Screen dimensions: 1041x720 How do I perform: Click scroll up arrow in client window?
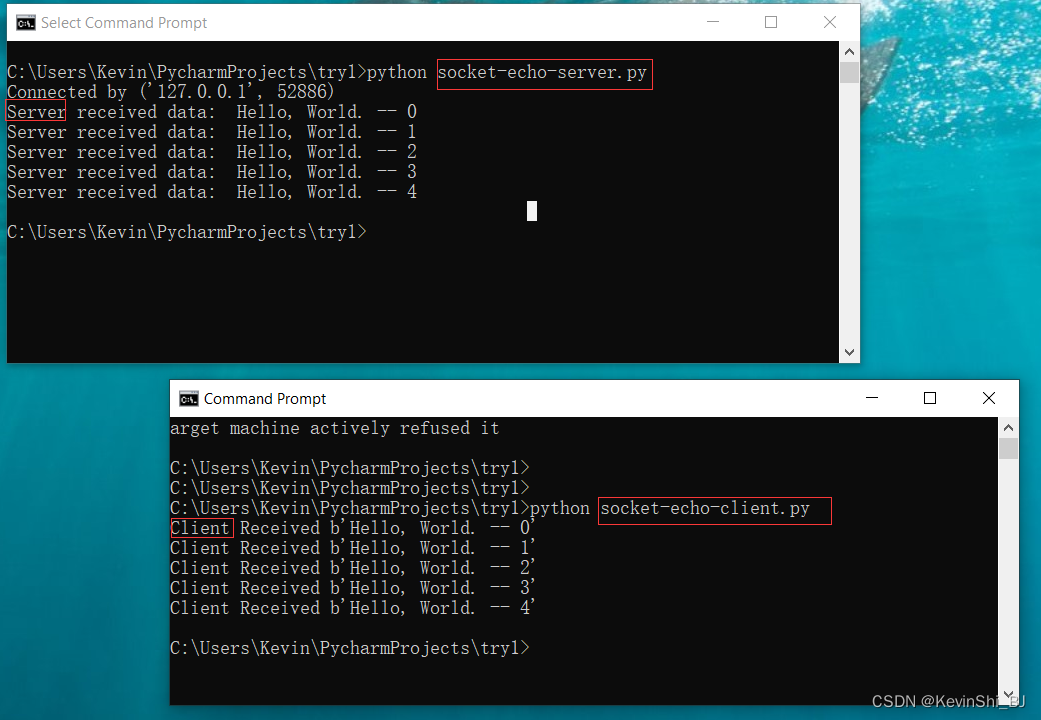1008,428
